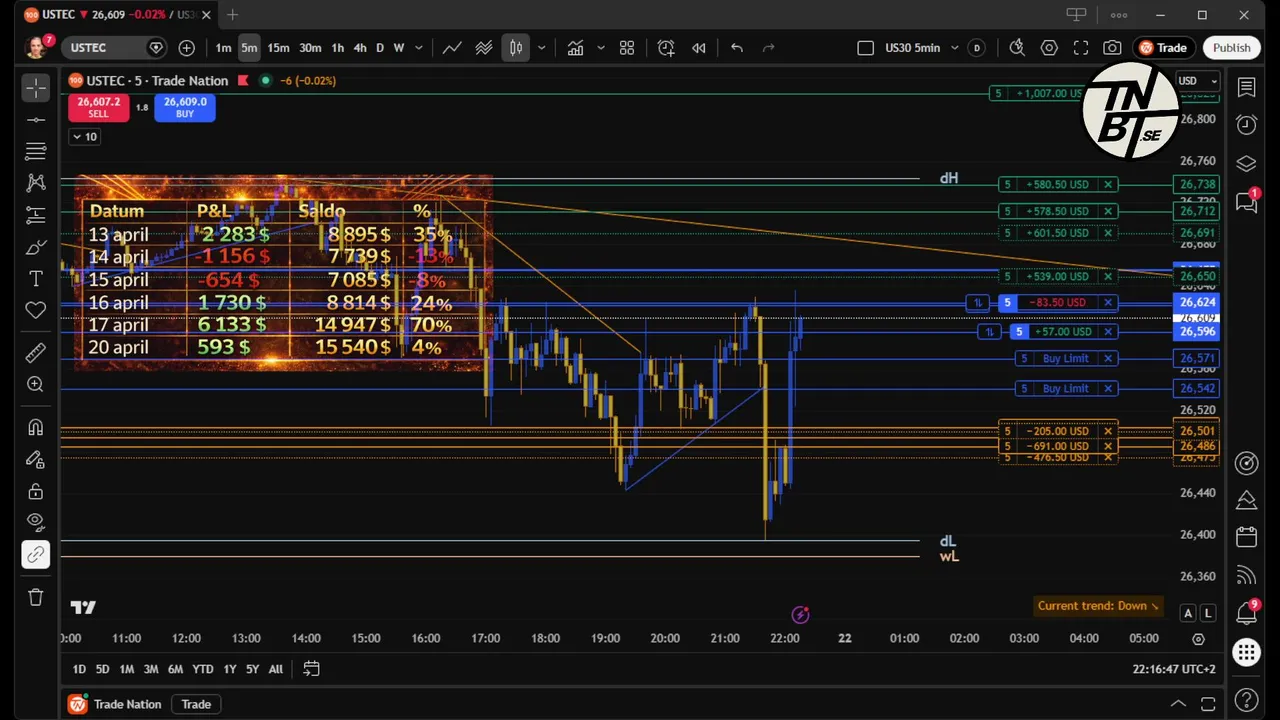Open indicator templates grid
Screen dimensions: 1280x720
coord(627,48)
